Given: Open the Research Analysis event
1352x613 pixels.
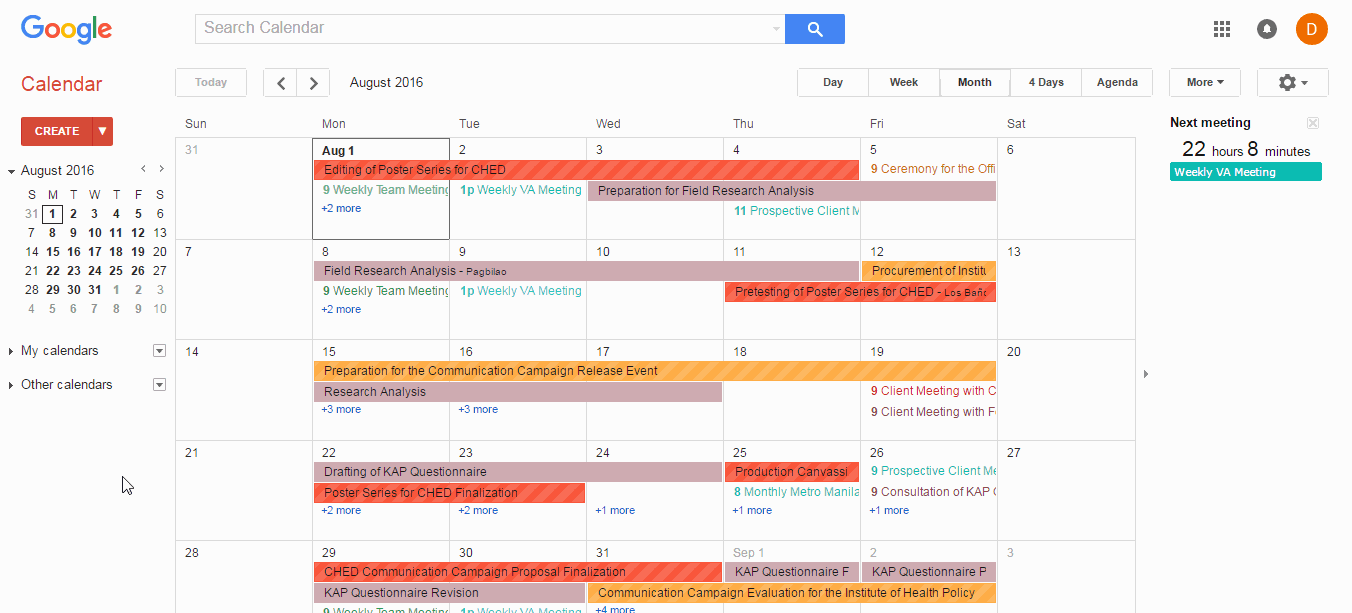Looking at the screenshot, I should click(518, 392).
